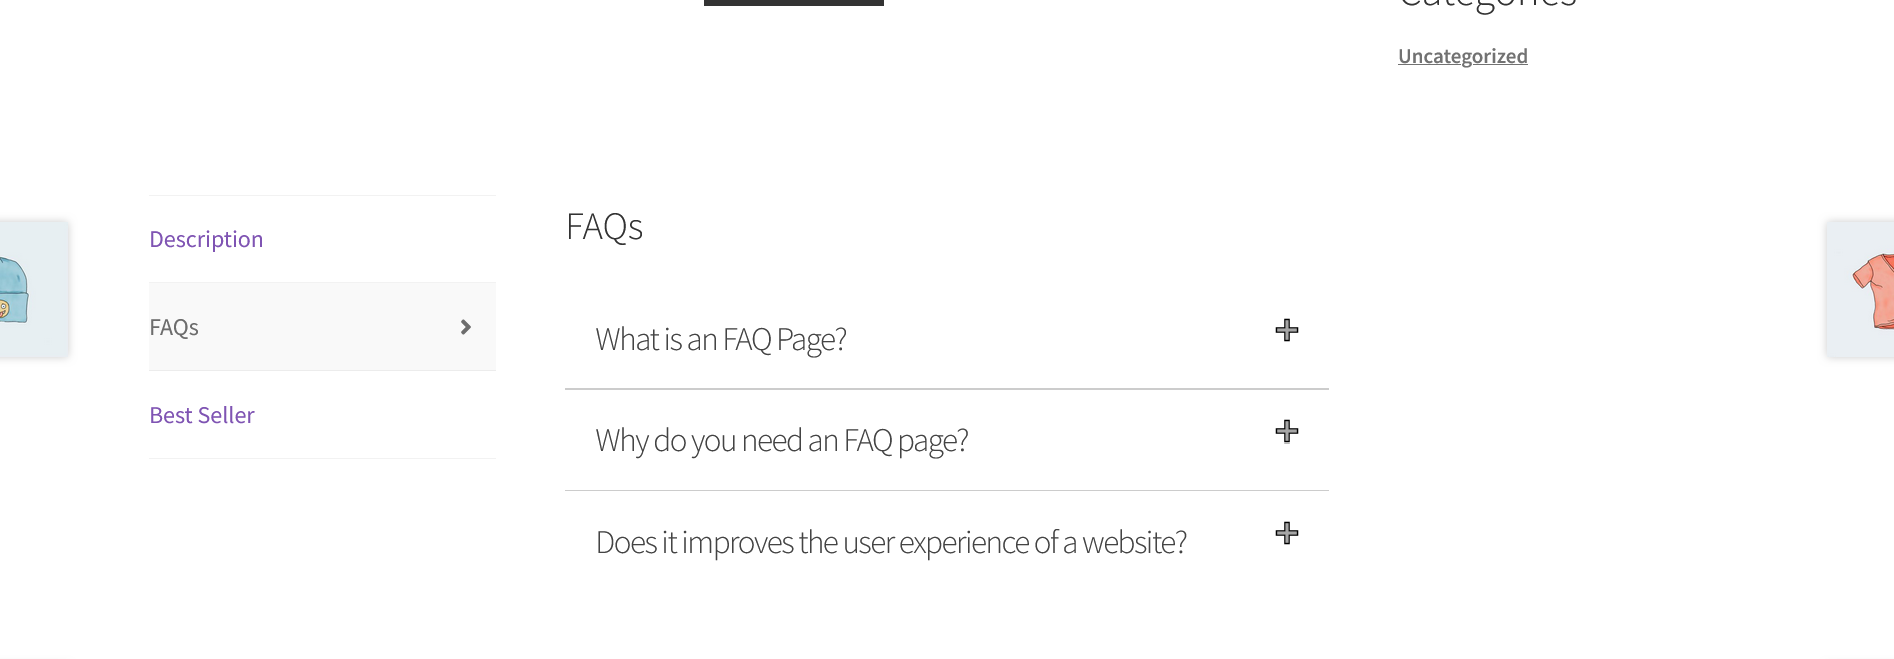Click the smiley patch on the beanie image
This screenshot has width=1894, height=659.
[4, 309]
